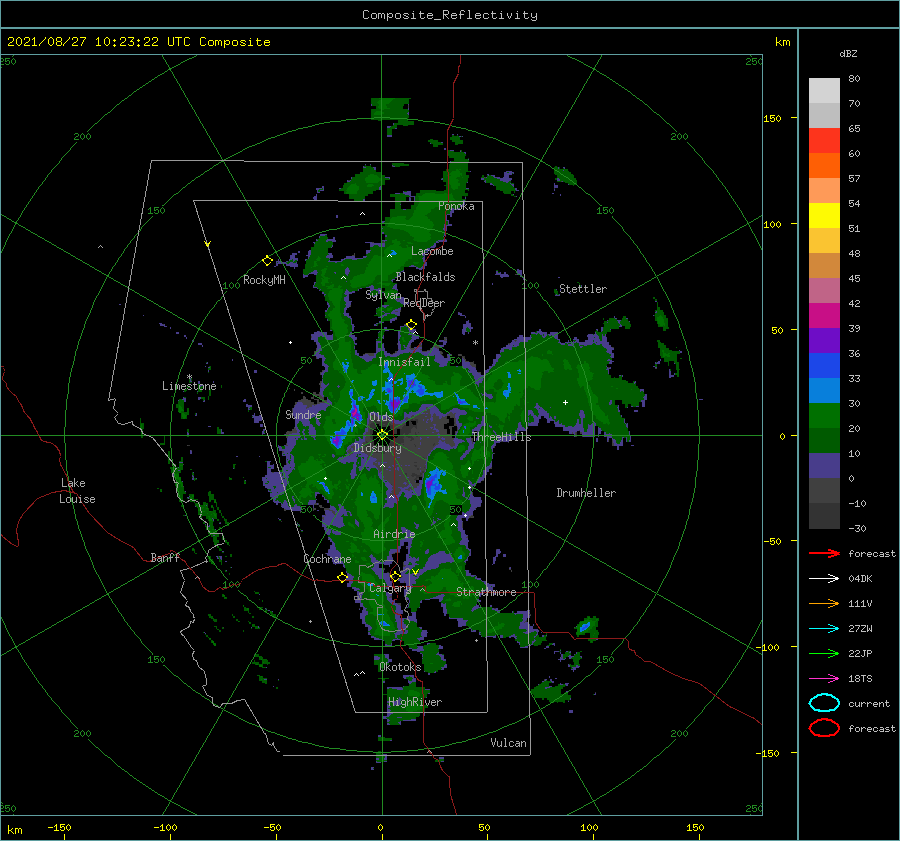Select the 54 dBZ yellow color swatch

click(x=824, y=216)
